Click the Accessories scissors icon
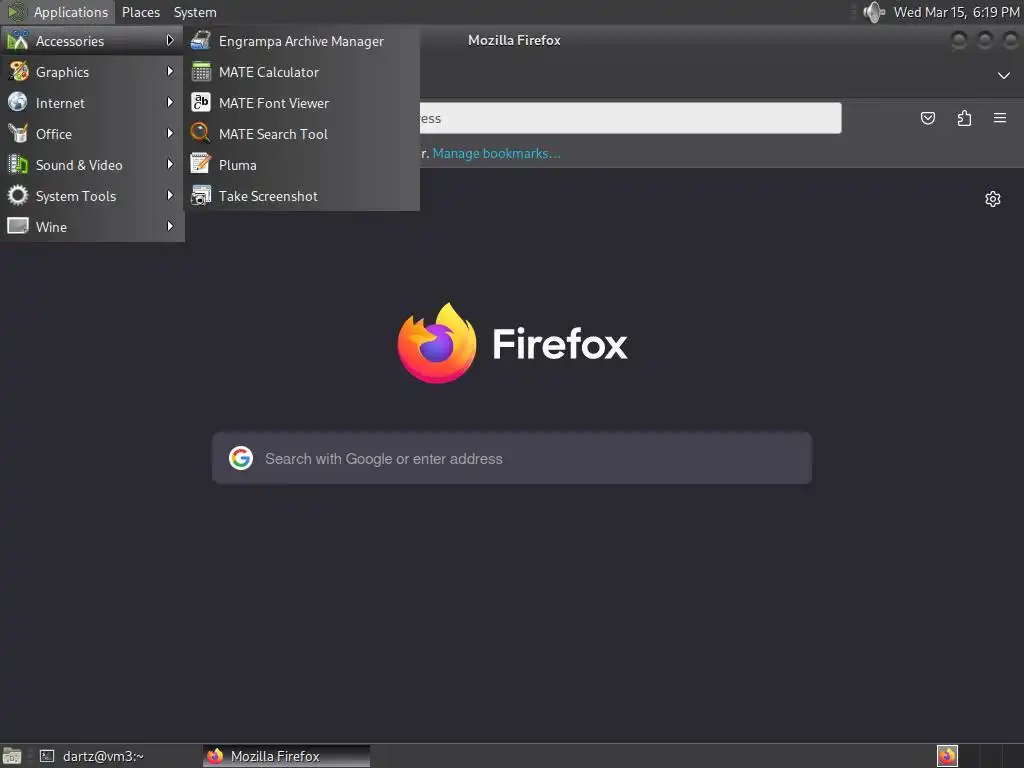The height and width of the screenshot is (768, 1024). 18,40
